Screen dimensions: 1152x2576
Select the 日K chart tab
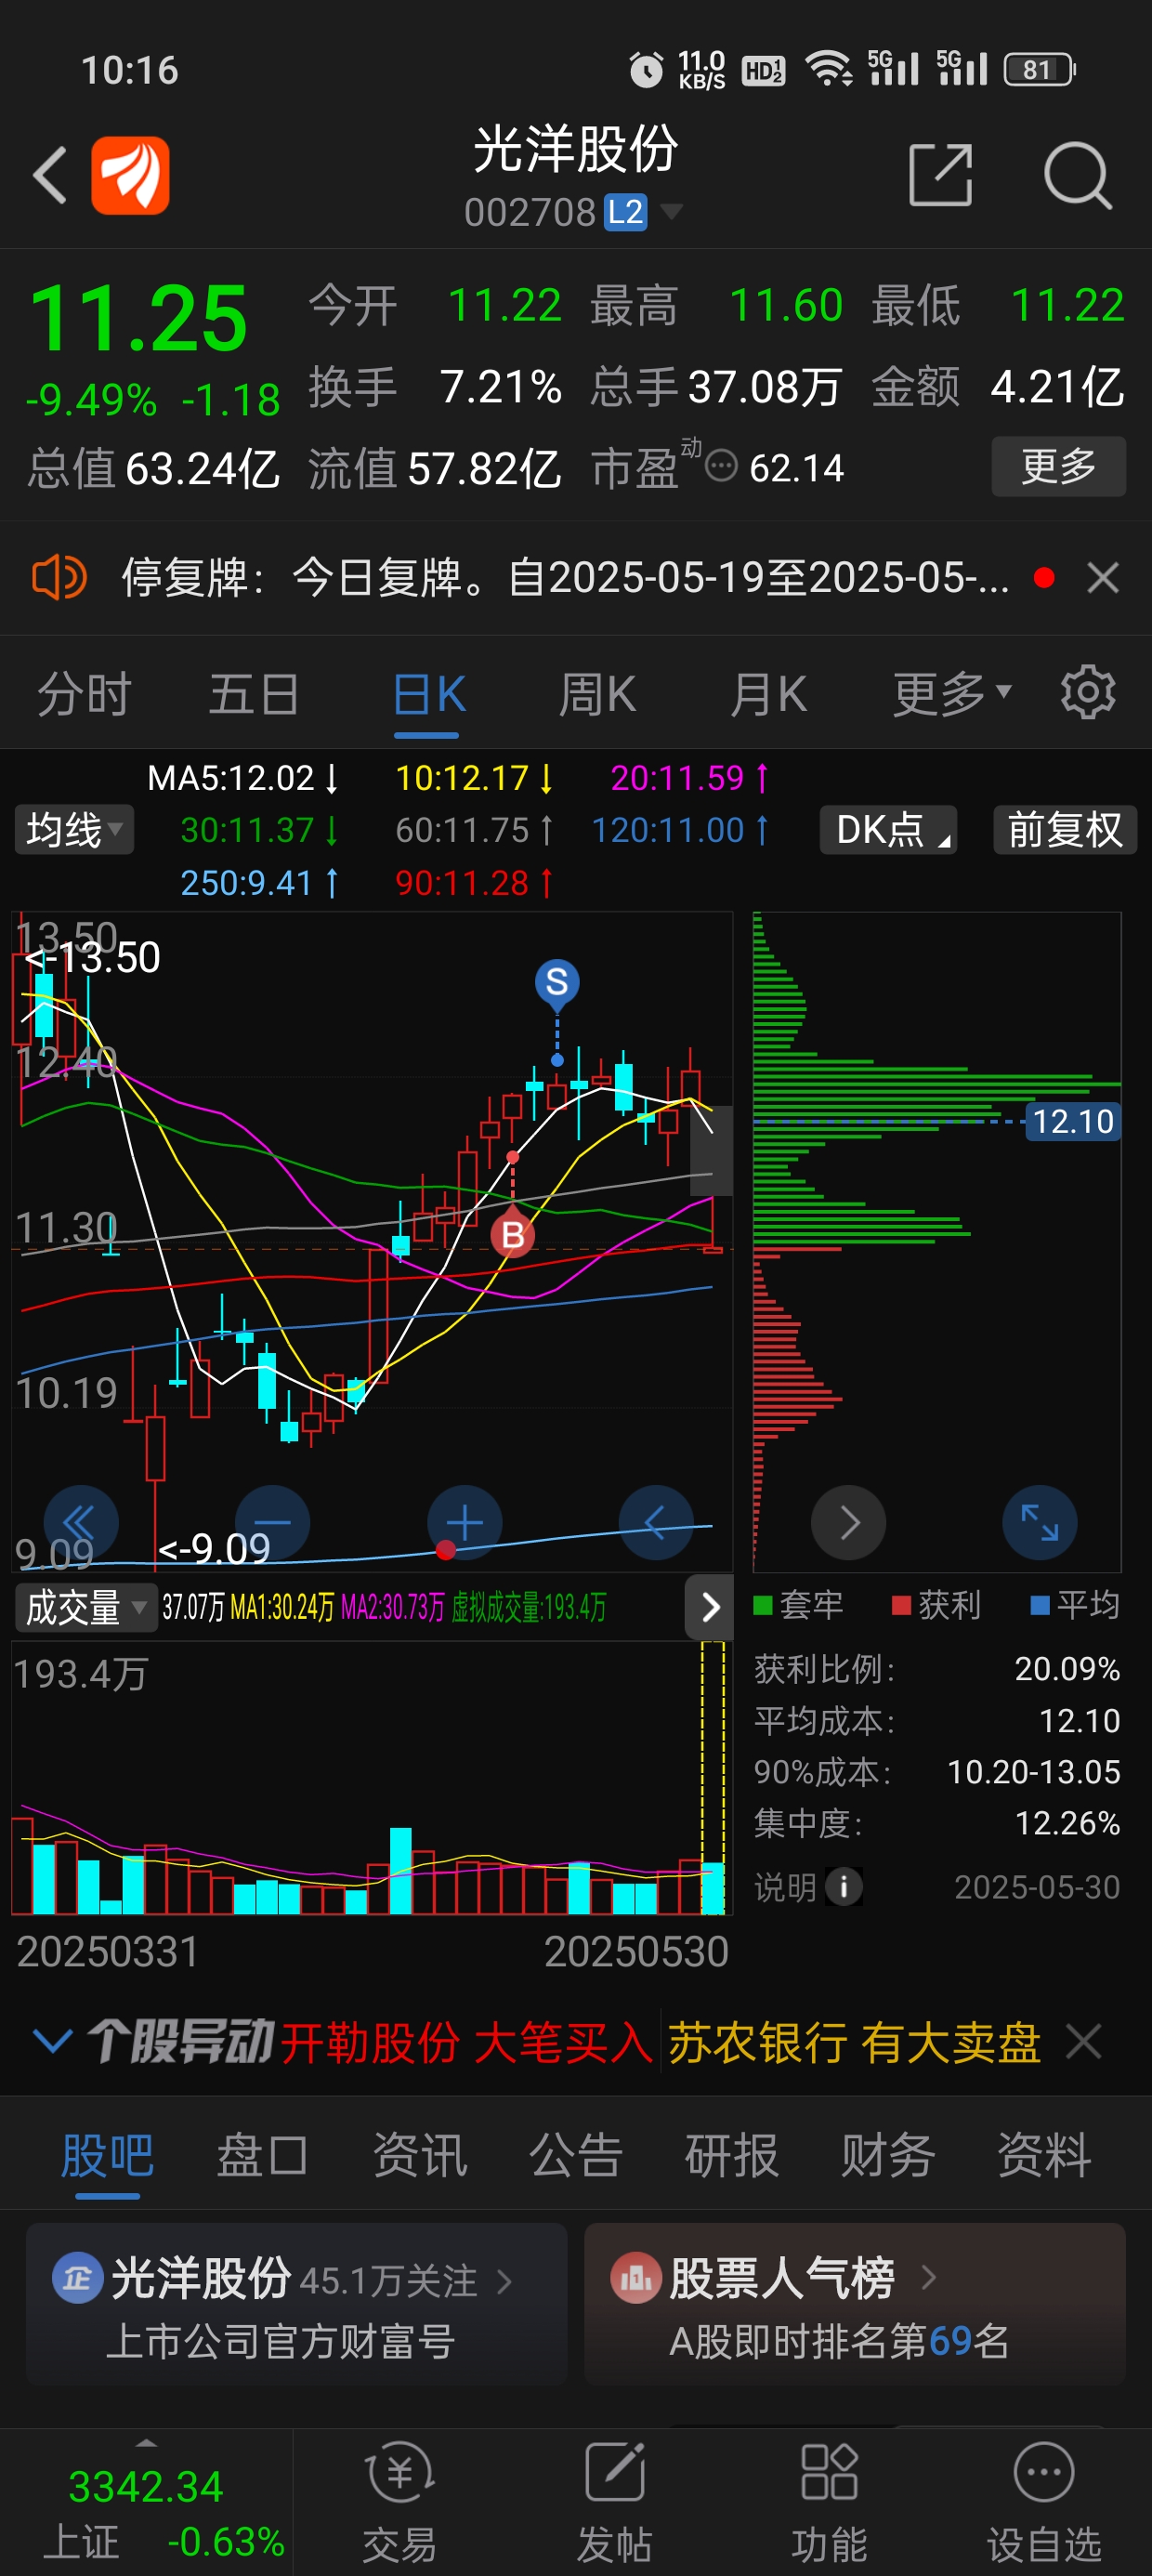428,694
